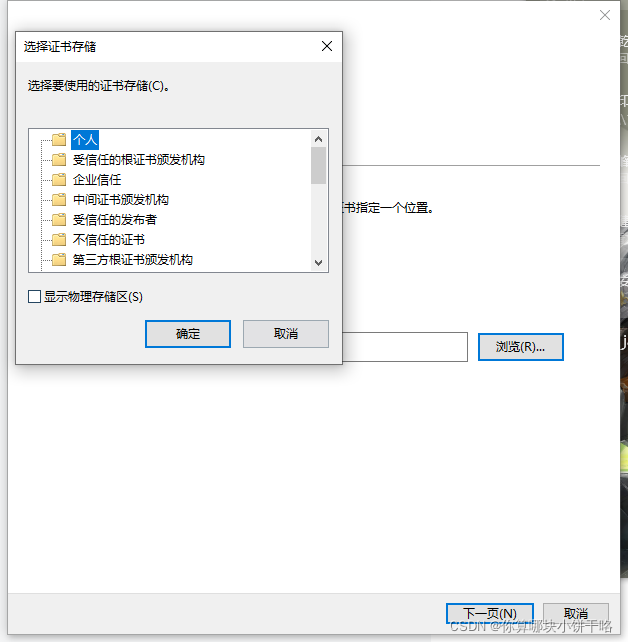Enable the 显示物理存储区 checkbox
The image size is (628, 642).
point(34,296)
